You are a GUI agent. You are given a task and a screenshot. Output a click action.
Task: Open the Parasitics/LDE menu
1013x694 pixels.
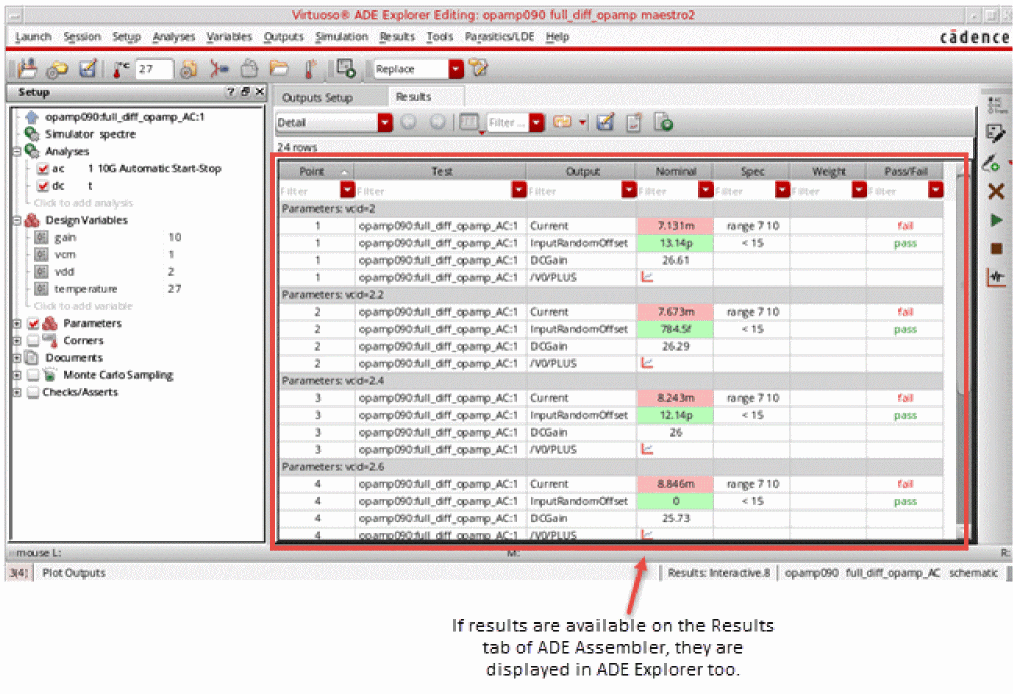[499, 37]
